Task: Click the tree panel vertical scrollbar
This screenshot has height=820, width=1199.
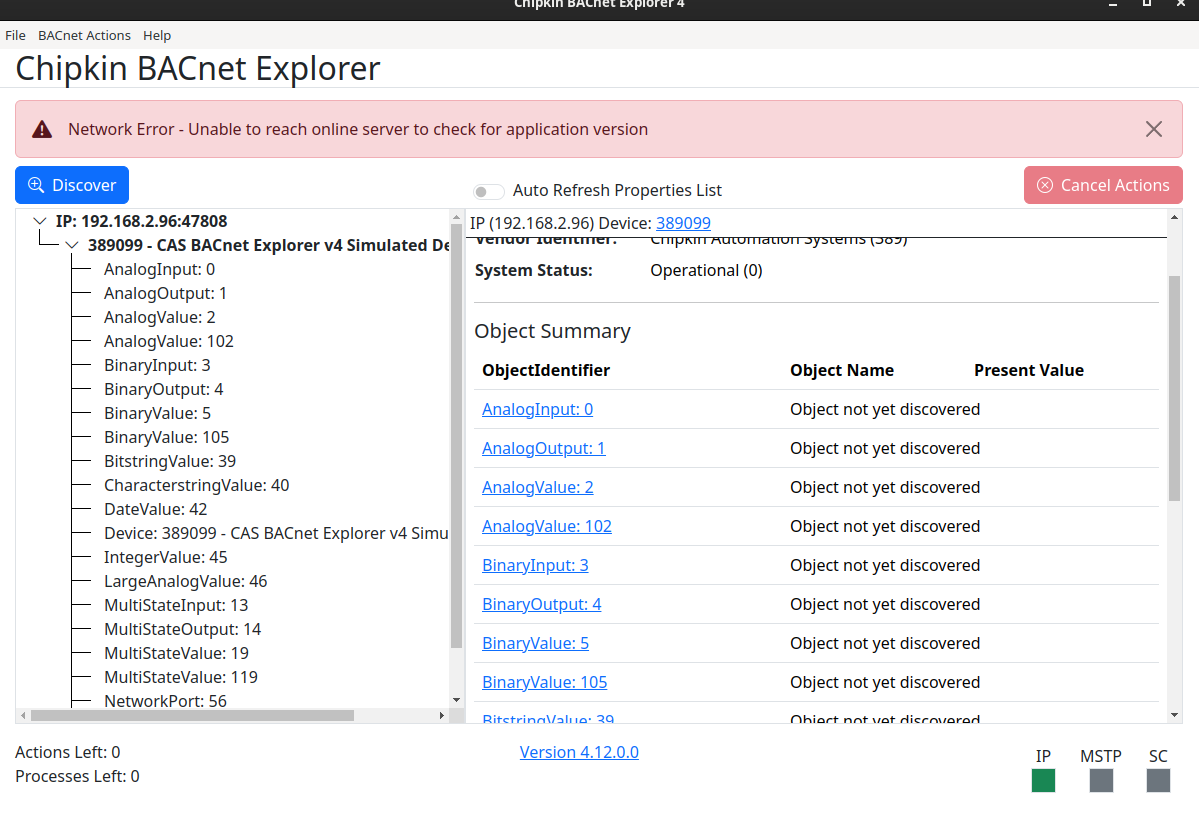Action: (x=457, y=435)
